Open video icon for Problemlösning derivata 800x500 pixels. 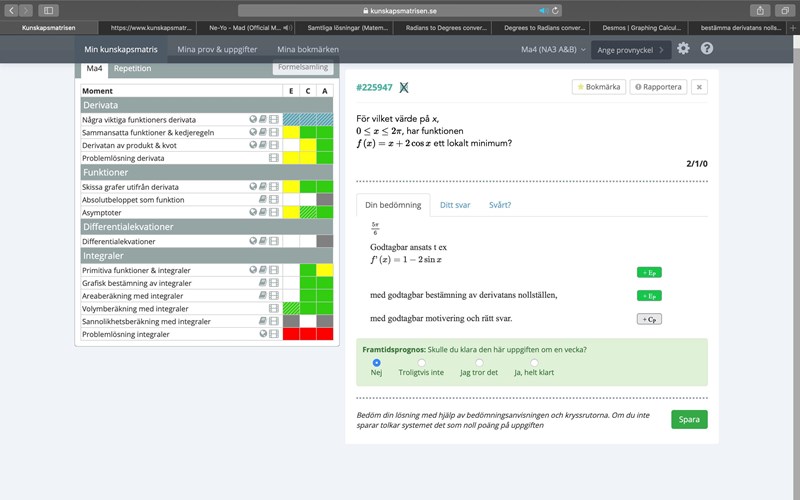click(274, 158)
